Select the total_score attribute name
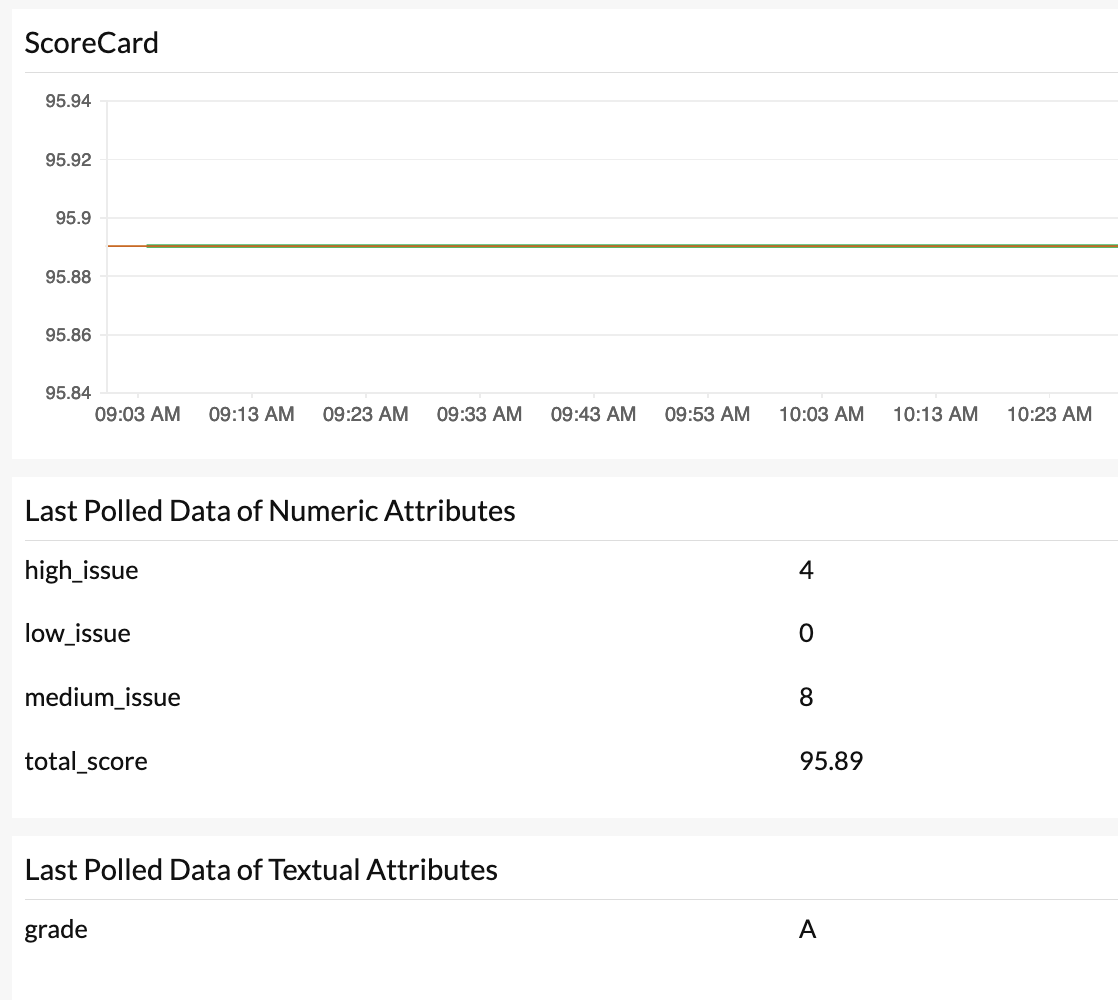Image resolution: width=1118 pixels, height=1000 pixels. click(86, 762)
